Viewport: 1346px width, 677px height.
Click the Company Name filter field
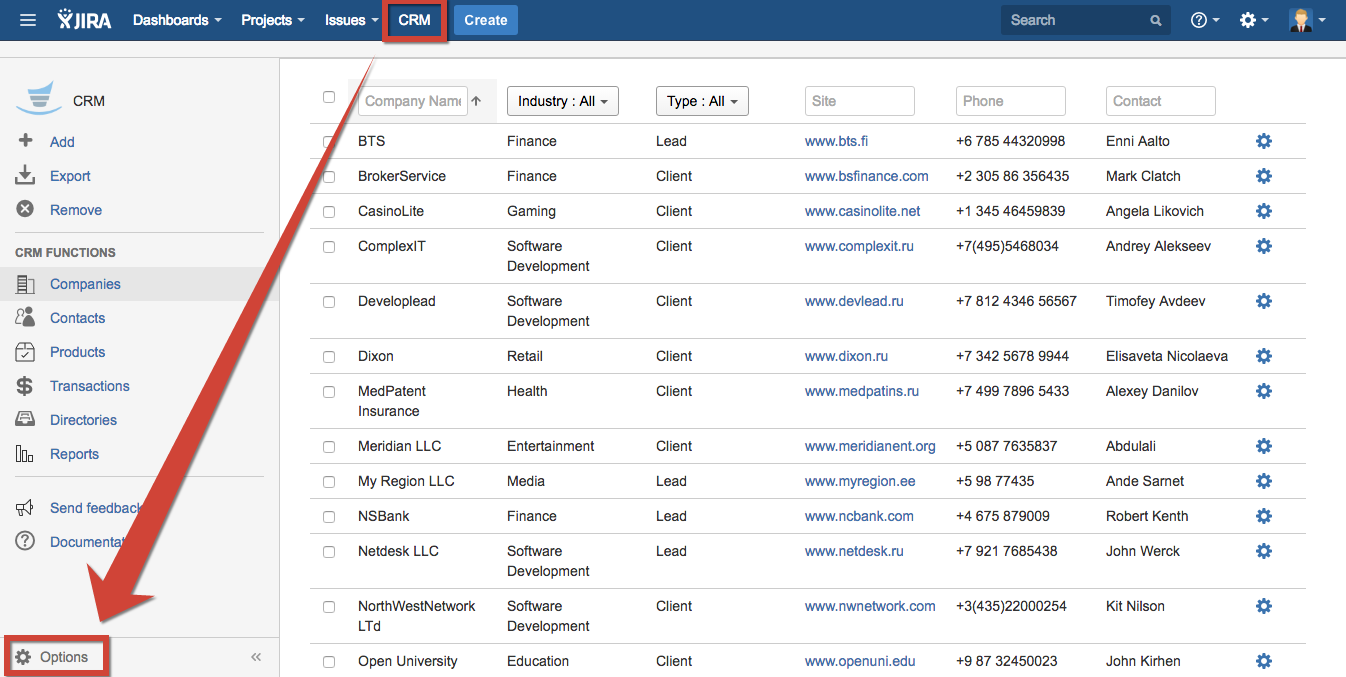coord(412,101)
